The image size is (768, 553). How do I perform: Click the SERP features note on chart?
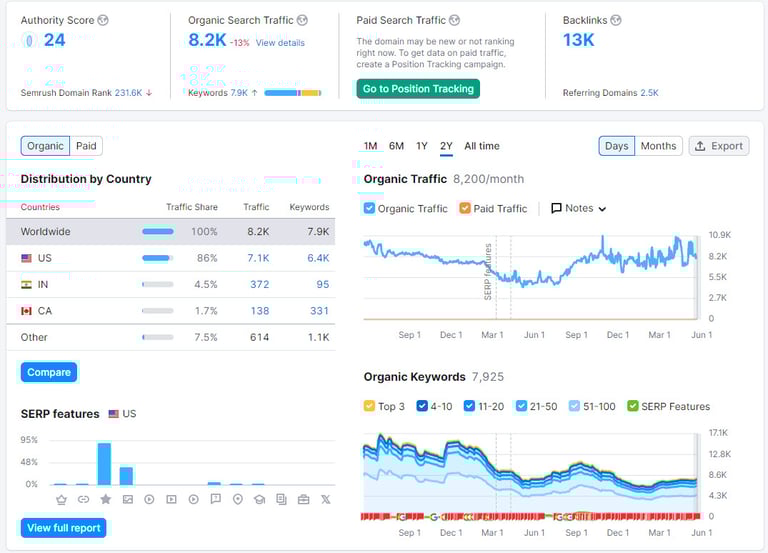(488, 272)
